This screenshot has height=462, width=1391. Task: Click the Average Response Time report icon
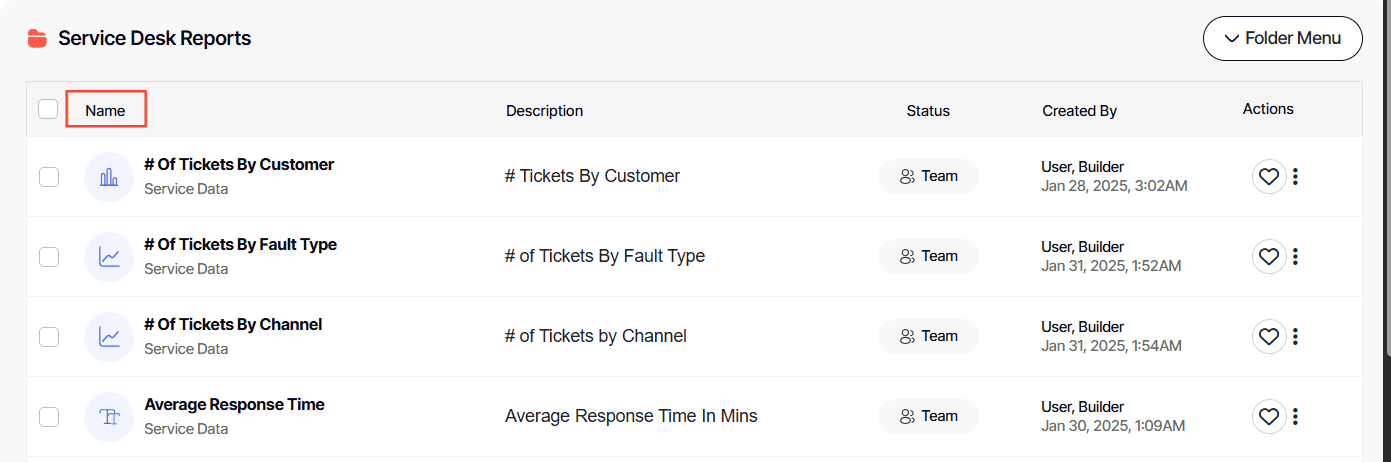109,417
